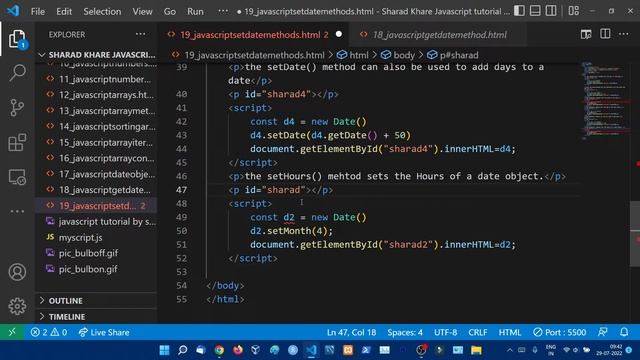Open the Explorer view in activity bar
This screenshot has width=640, height=360.
point(17,39)
